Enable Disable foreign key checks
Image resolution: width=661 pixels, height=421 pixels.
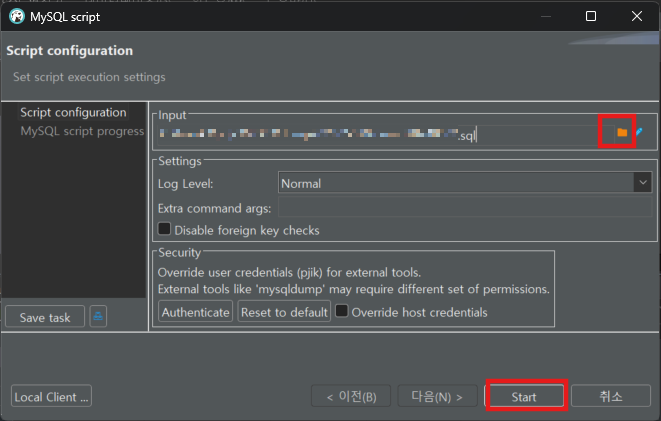click(164, 229)
